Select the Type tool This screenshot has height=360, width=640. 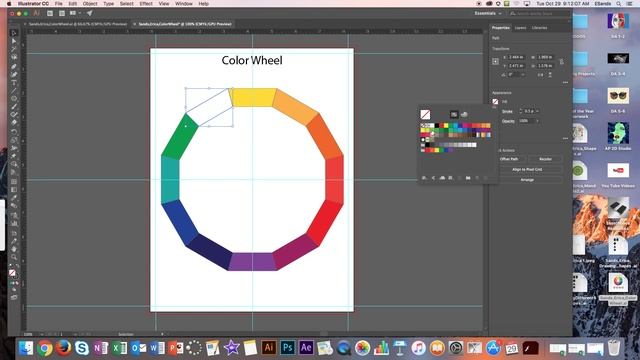pos(14,82)
